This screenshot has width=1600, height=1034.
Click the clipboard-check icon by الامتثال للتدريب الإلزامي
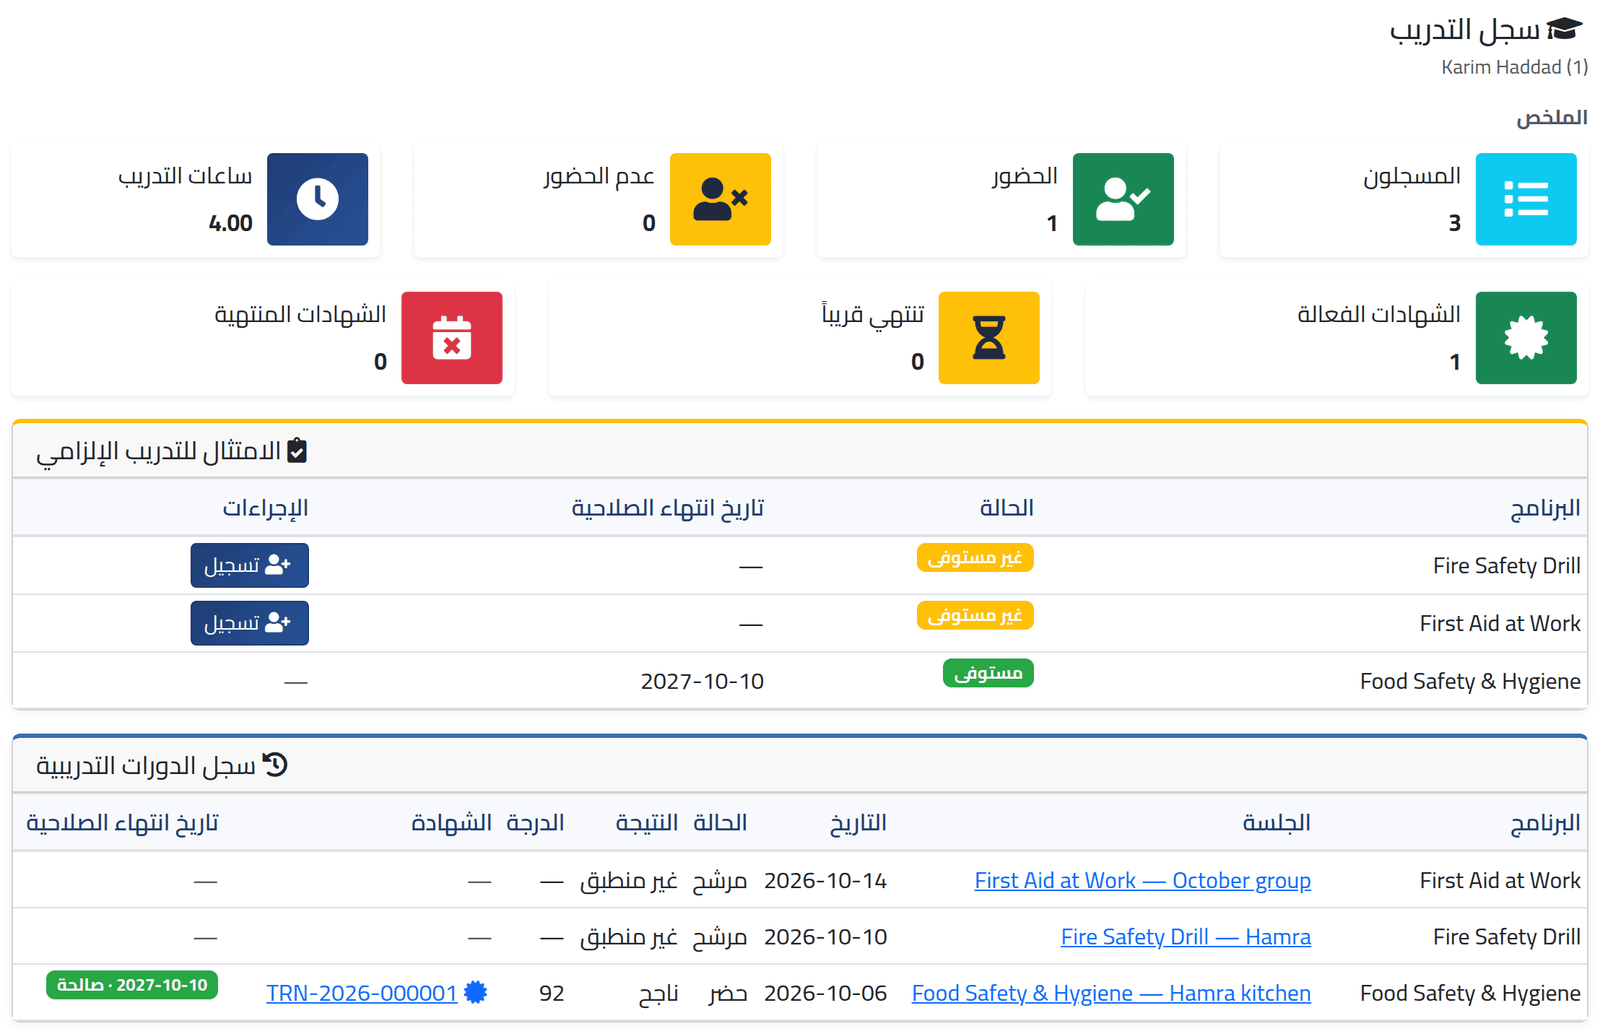click(x=297, y=451)
